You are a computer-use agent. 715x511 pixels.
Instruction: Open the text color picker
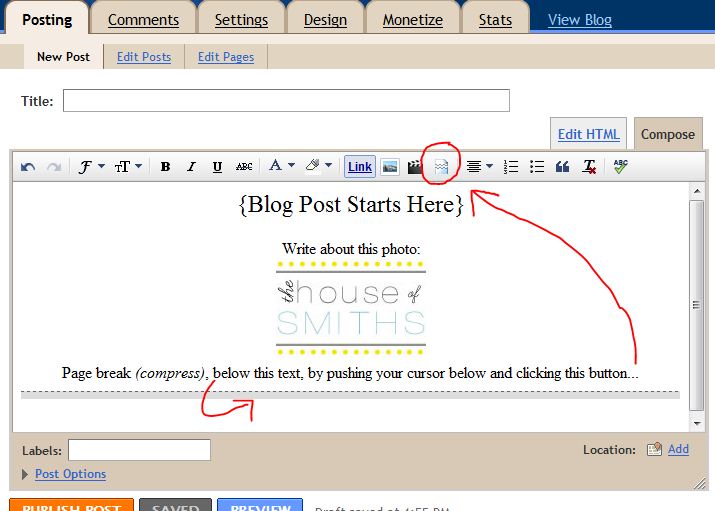click(281, 165)
